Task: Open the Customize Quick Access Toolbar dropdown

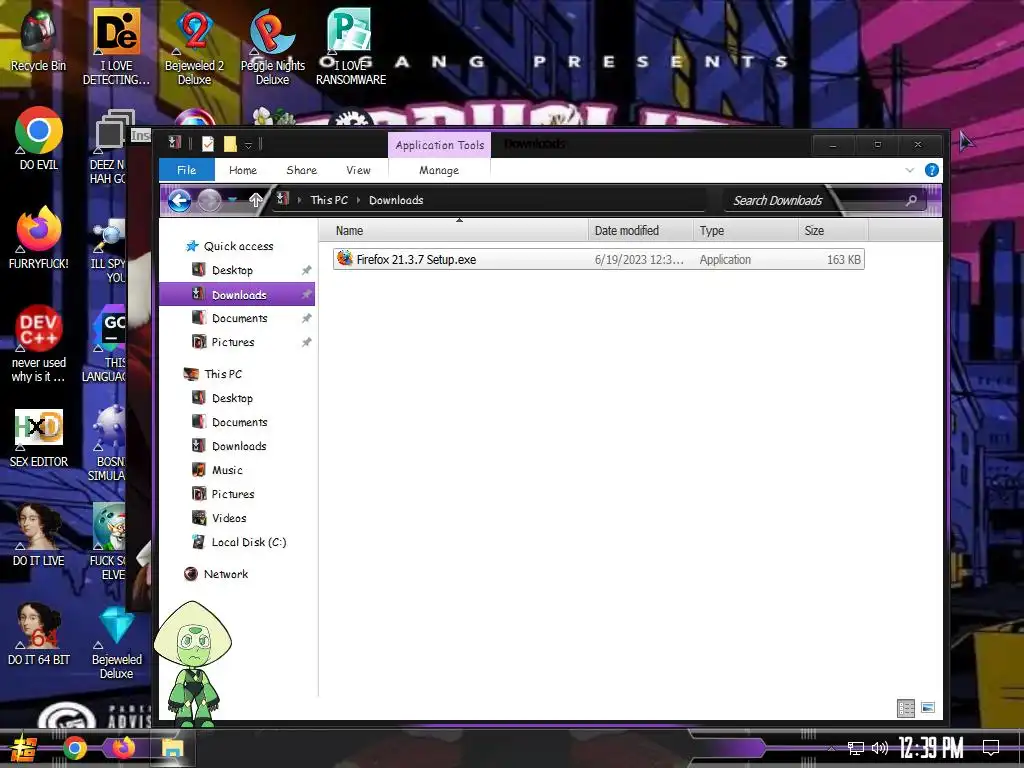Action: click(x=248, y=145)
